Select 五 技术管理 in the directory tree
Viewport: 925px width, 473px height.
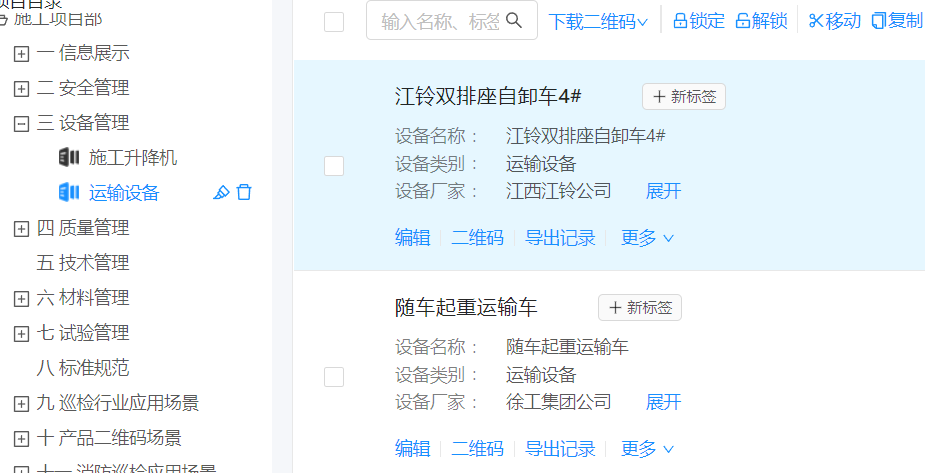pos(83,263)
